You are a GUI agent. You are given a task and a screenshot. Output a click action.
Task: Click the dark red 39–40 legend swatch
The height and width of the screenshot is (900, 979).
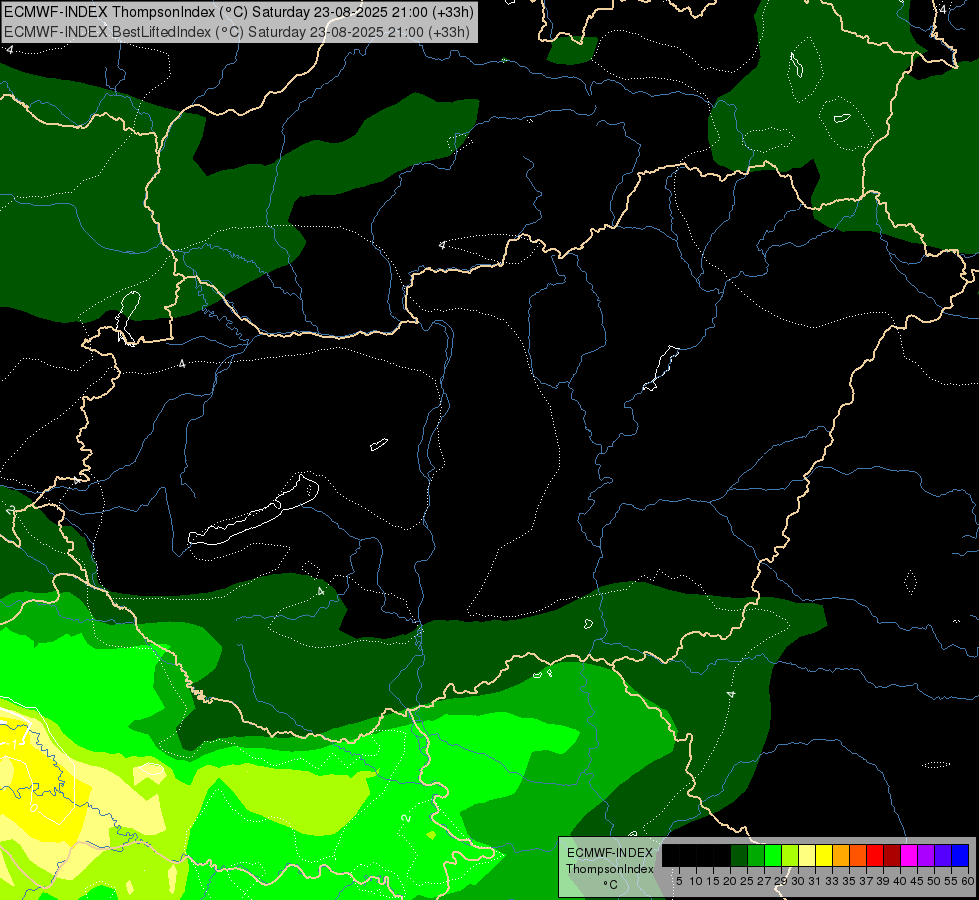coord(892,855)
